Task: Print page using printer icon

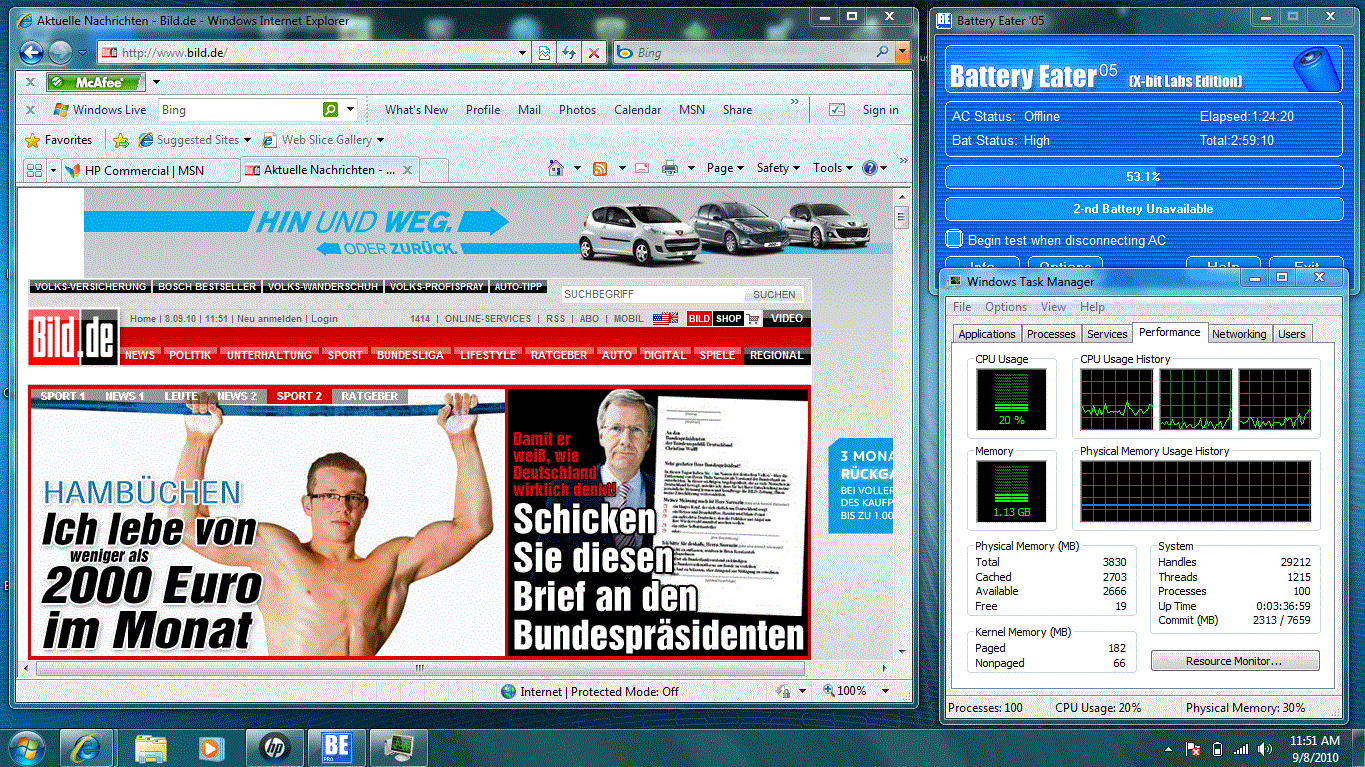Action: pyautogui.click(x=670, y=168)
